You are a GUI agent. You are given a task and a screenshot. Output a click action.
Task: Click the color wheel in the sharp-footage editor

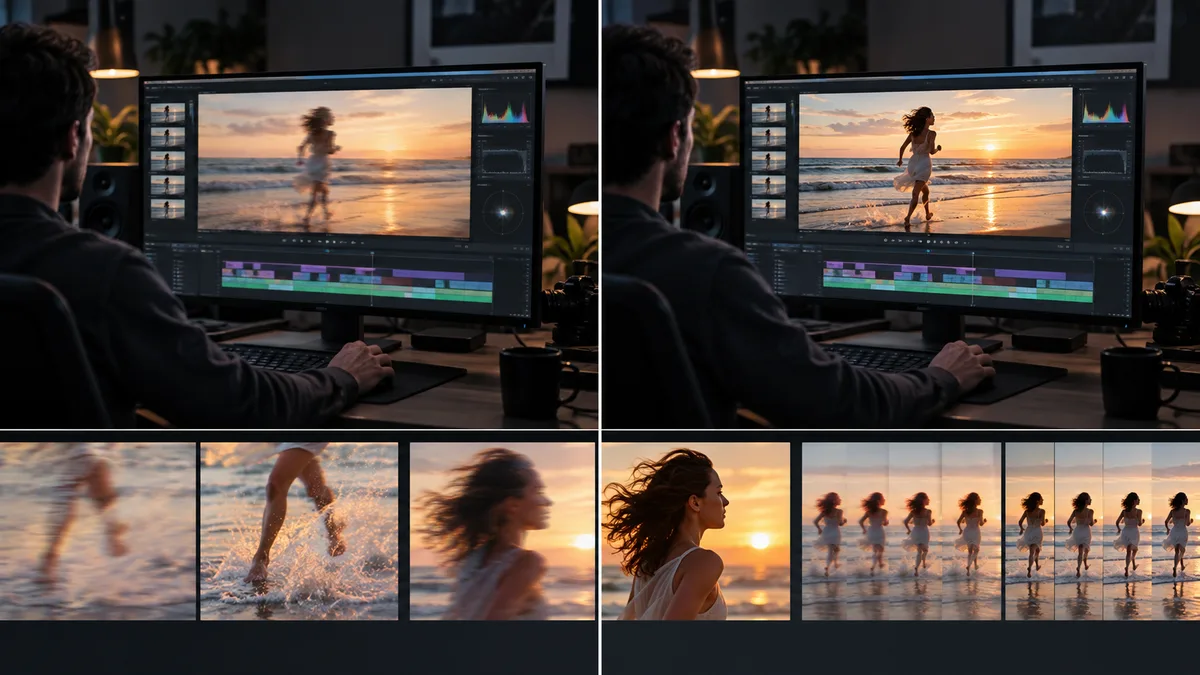coord(1106,211)
